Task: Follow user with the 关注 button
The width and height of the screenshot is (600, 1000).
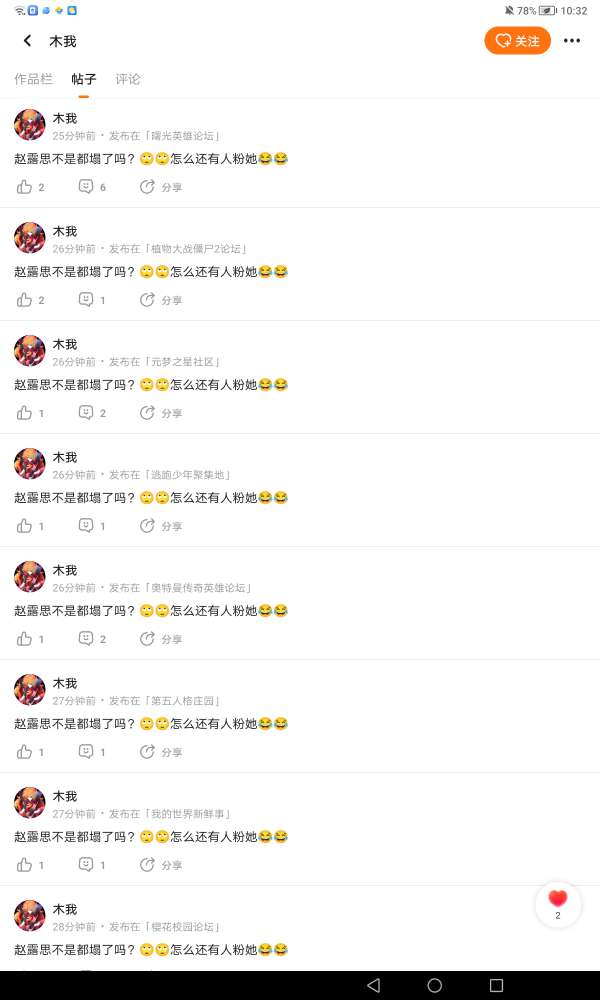Action: [x=518, y=41]
